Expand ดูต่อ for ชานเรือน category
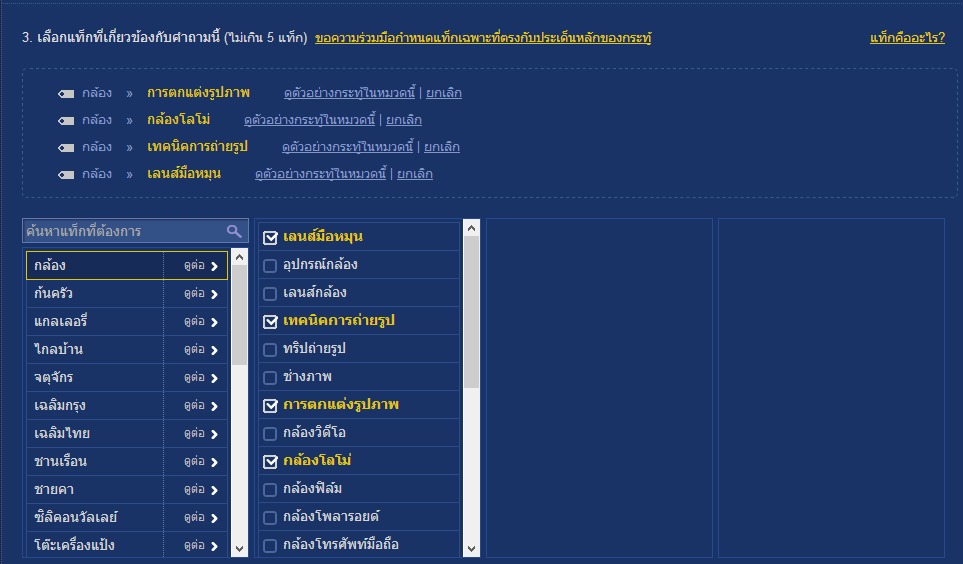 pyautogui.click(x=201, y=461)
